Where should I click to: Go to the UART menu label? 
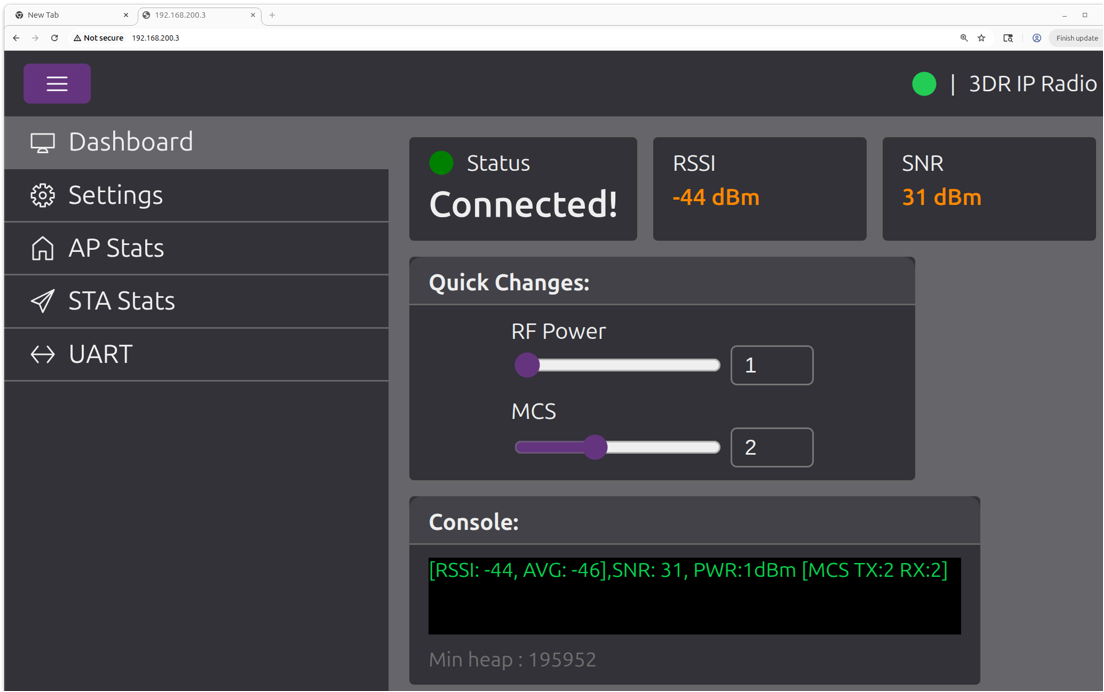pyautogui.click(x=100, y=354)
